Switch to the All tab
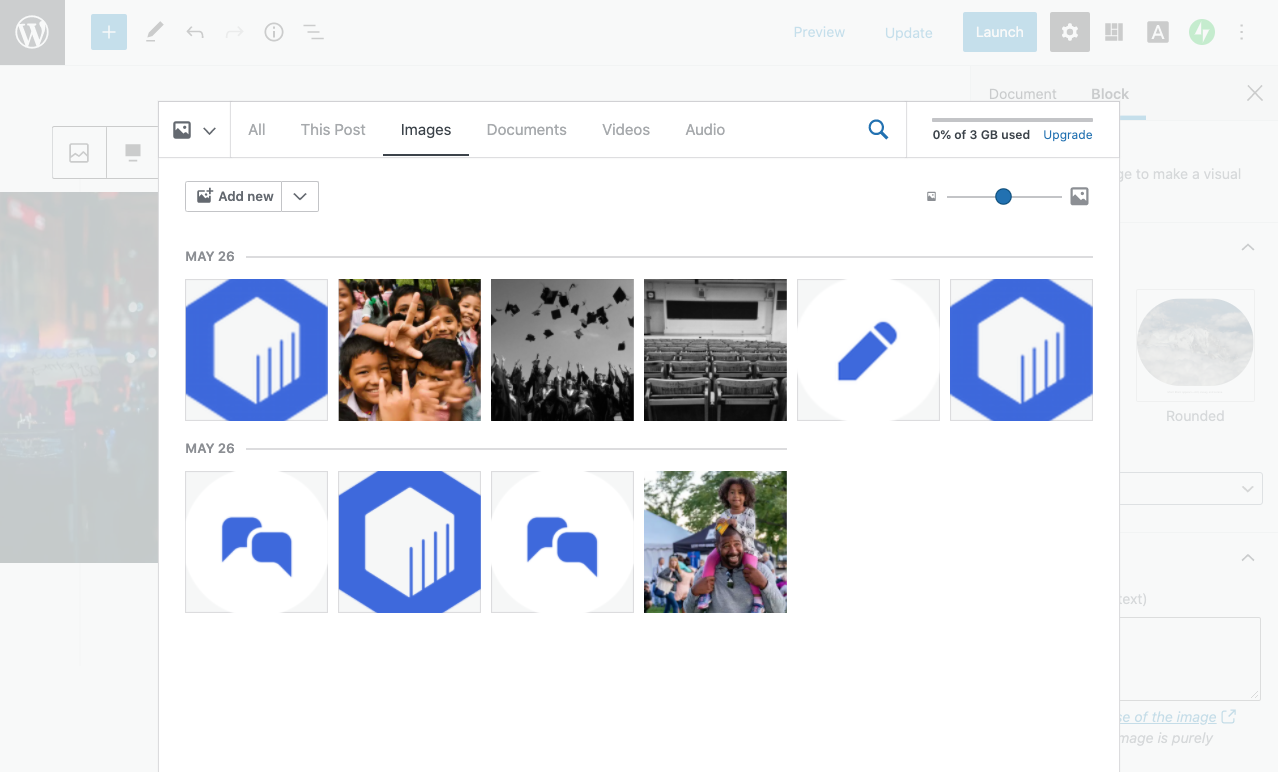This screenshot has height=772, width=1278. [x=257, y=130]
